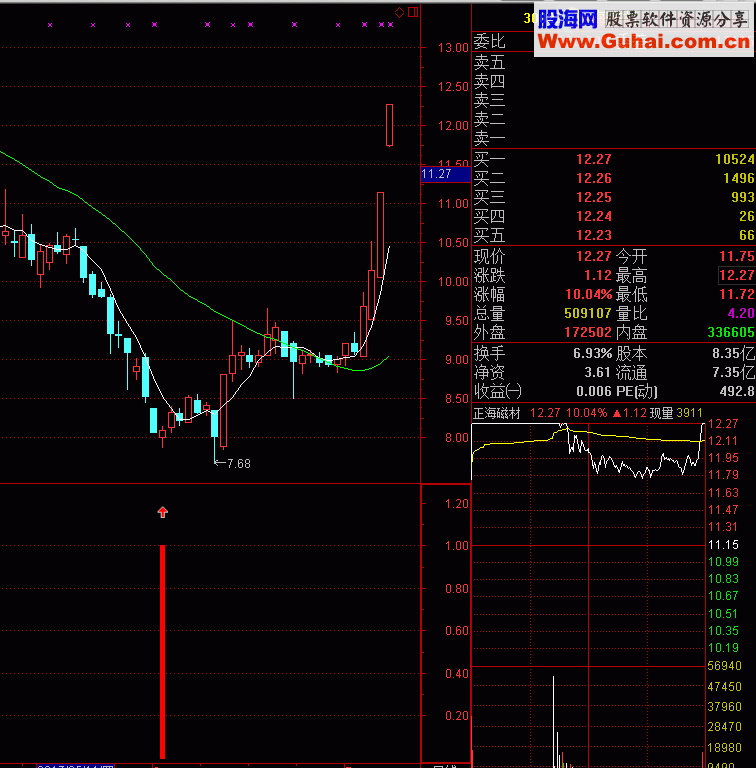
Task: Click the boxed 最高 value 12.27
Action: click(736, 275)
